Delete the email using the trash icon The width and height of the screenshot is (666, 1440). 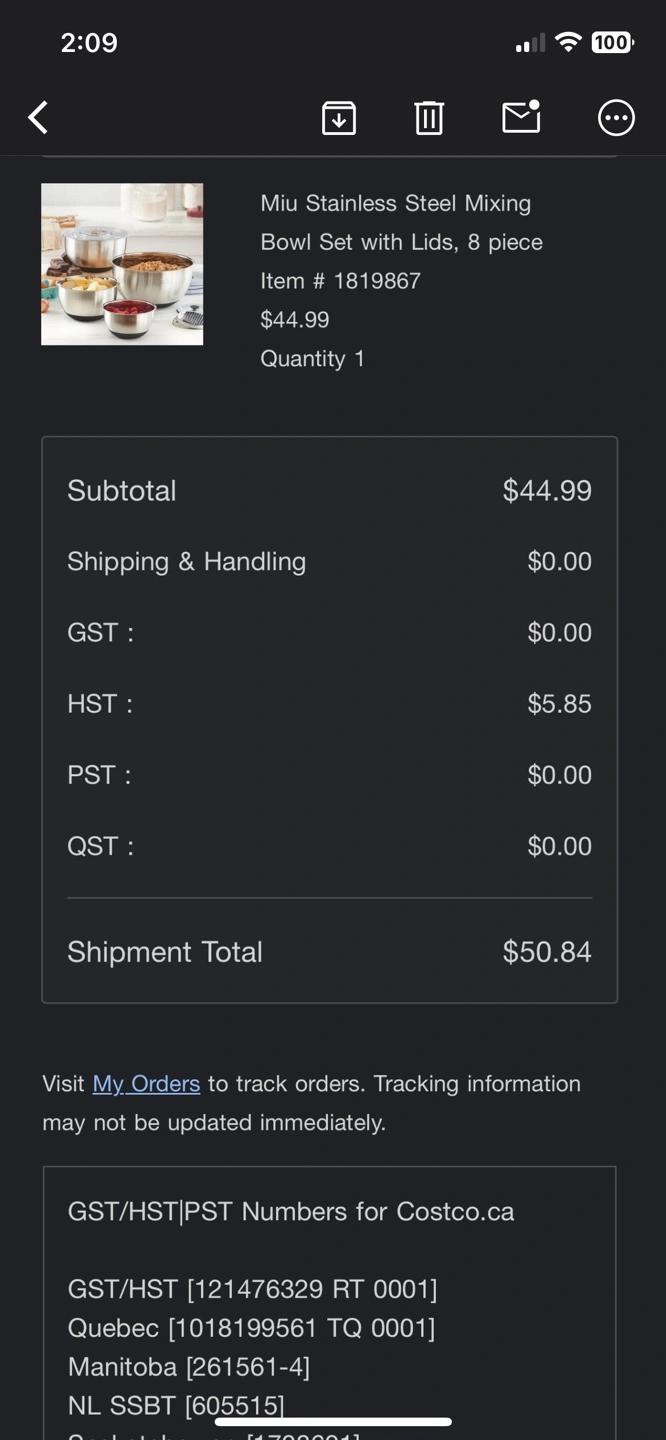(429, 118)
